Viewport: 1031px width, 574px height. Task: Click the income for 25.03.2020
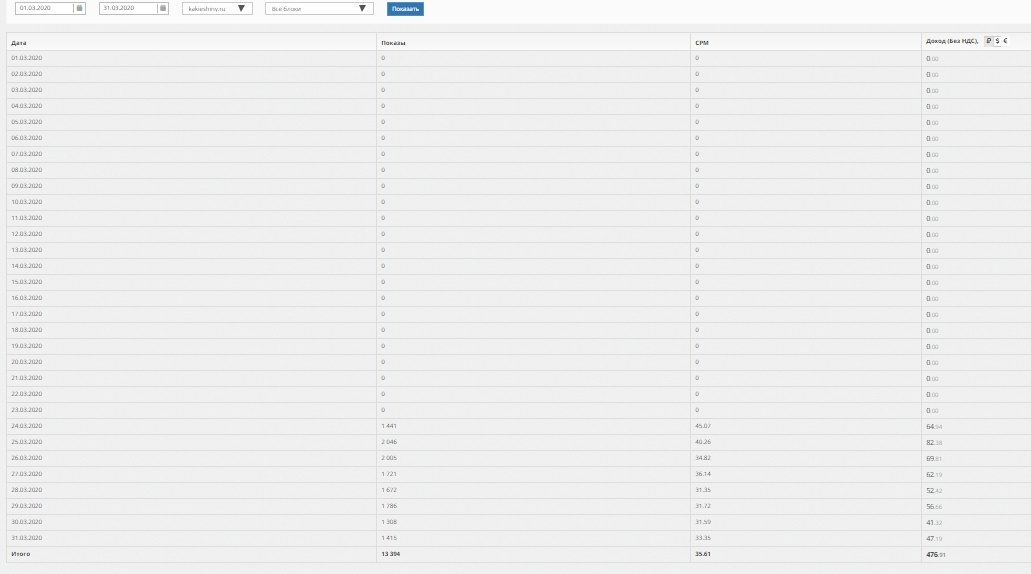934,442
